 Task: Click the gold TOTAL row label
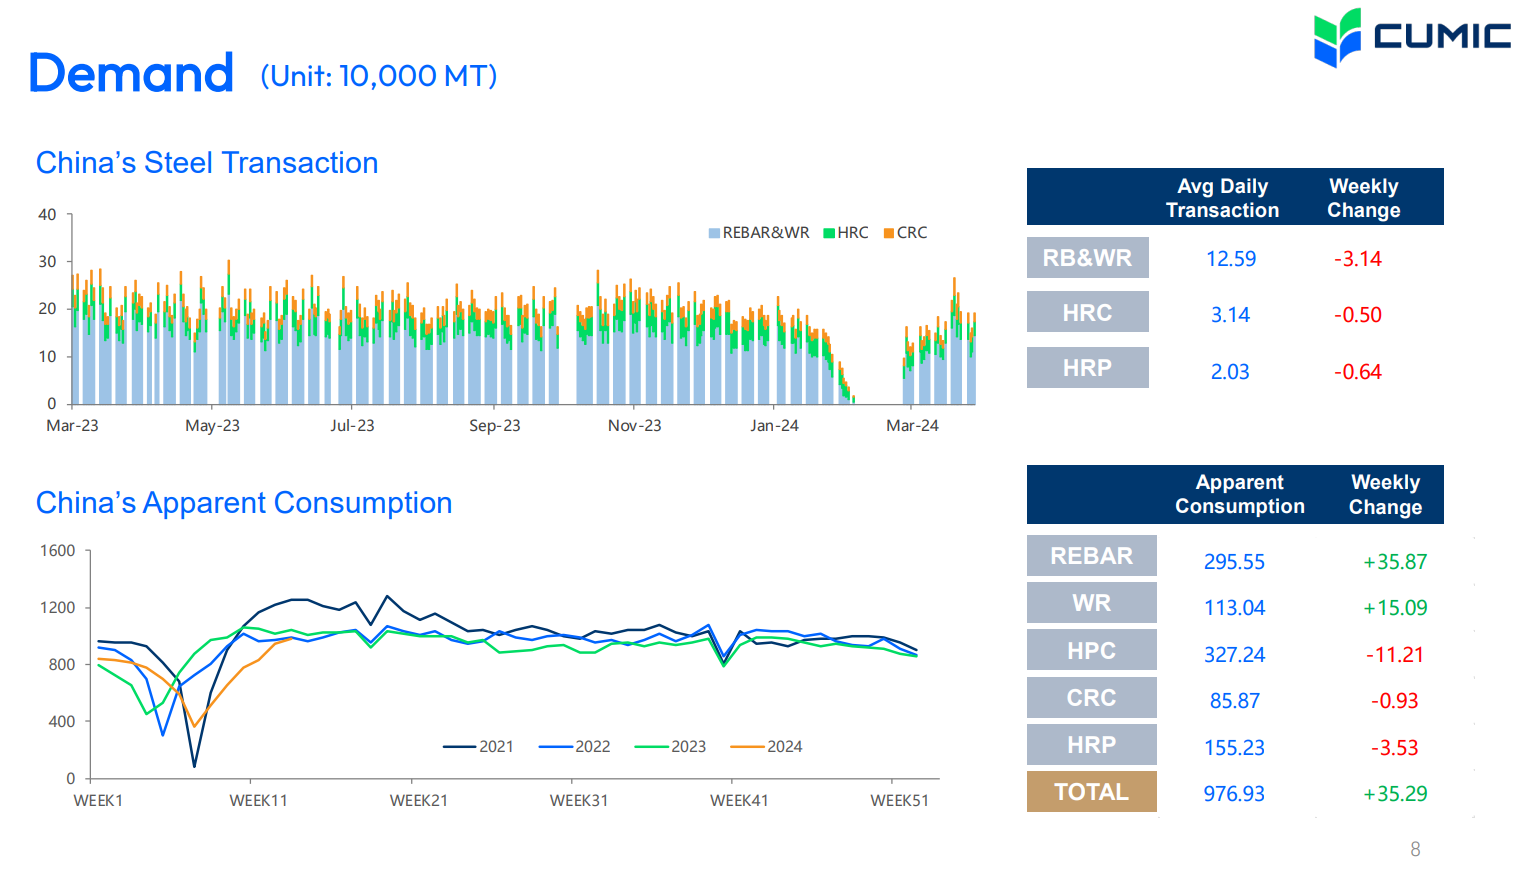point(1091,792)
